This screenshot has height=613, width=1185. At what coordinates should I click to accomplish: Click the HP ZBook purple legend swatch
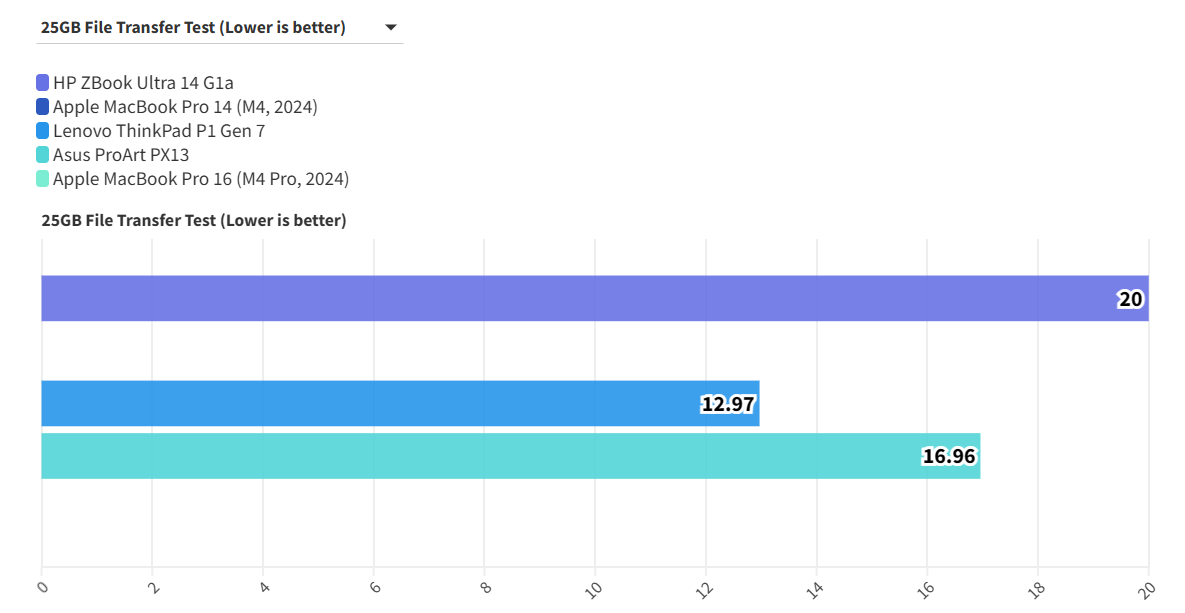[x=43, y=83]
